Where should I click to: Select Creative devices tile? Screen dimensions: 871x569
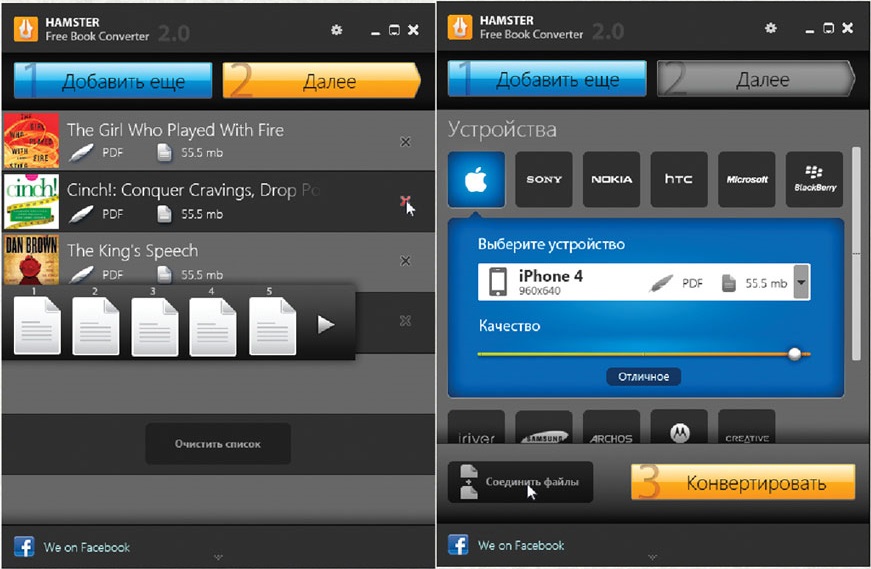[x=747, y=427]
